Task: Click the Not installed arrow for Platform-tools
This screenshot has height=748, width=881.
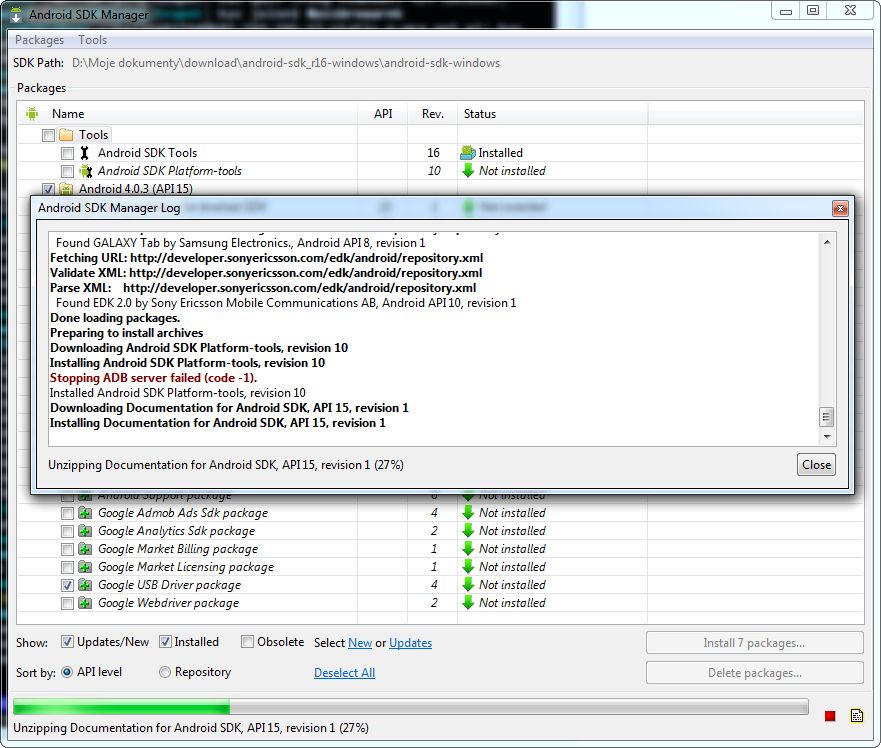Action: click(467, 171)
